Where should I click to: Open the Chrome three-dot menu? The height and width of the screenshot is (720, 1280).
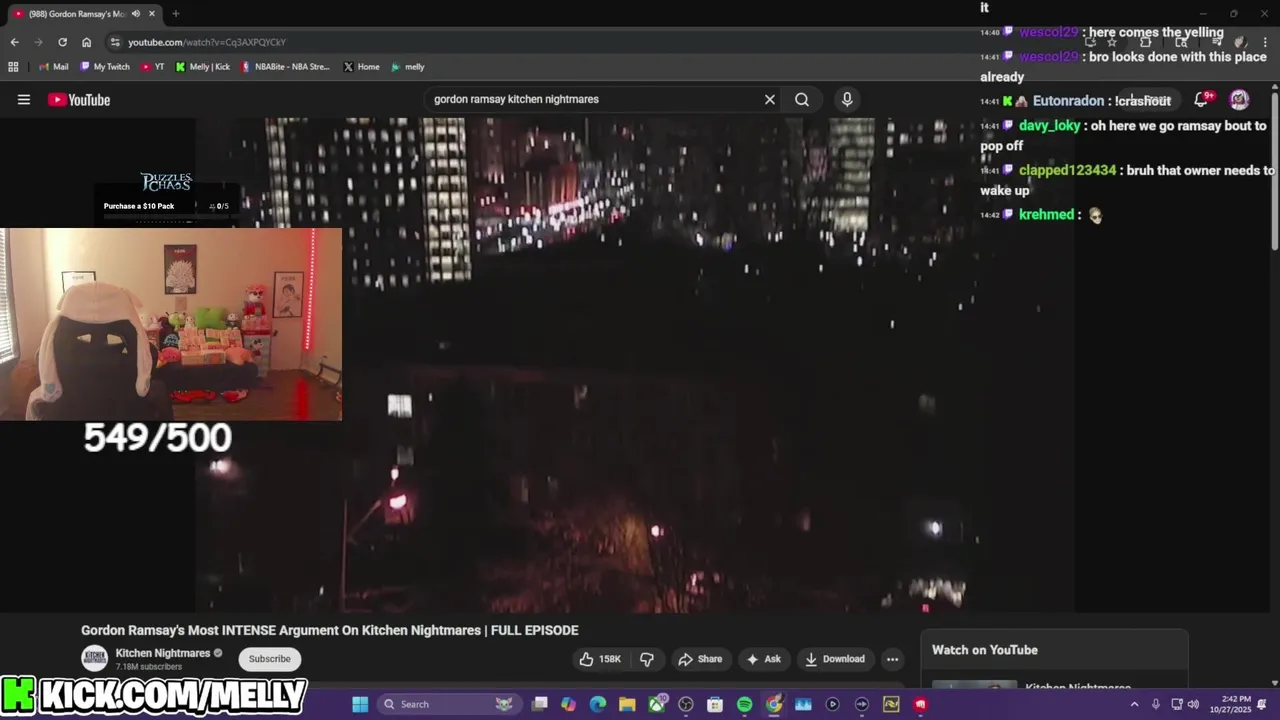(1263, 42)
